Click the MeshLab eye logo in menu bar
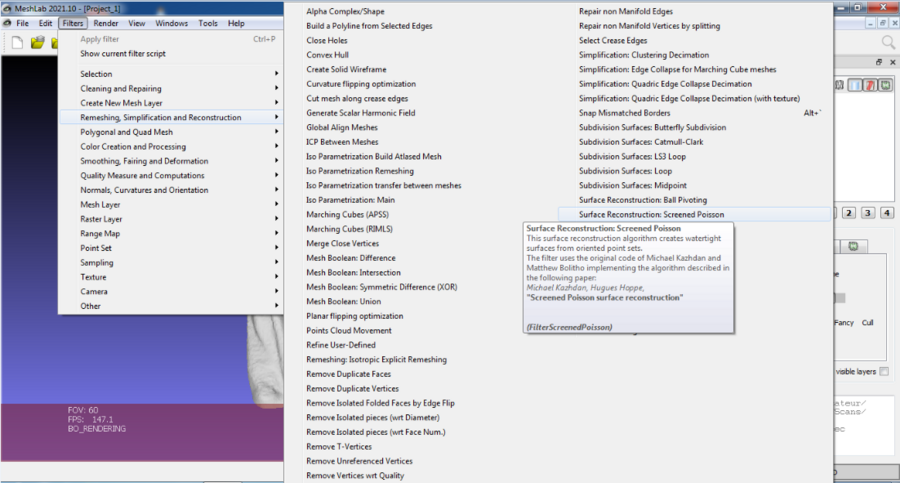 pyautogui.click(x=6, y=23)
